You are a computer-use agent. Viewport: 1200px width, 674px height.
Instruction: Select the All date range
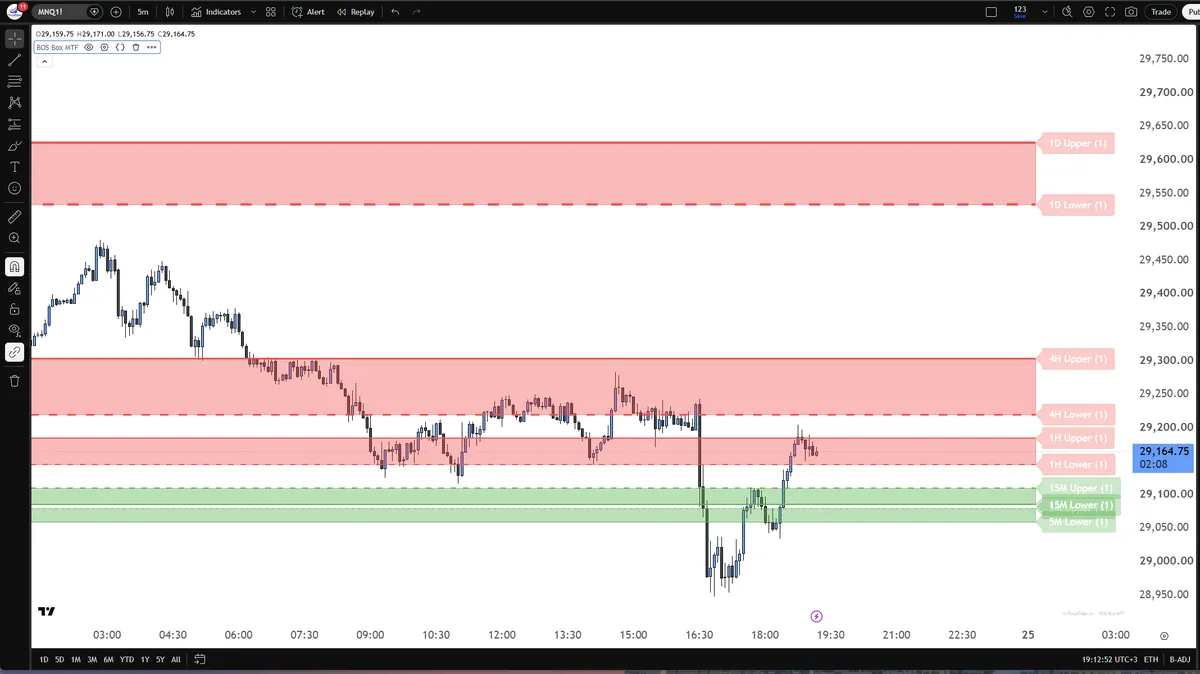[176, 659]
